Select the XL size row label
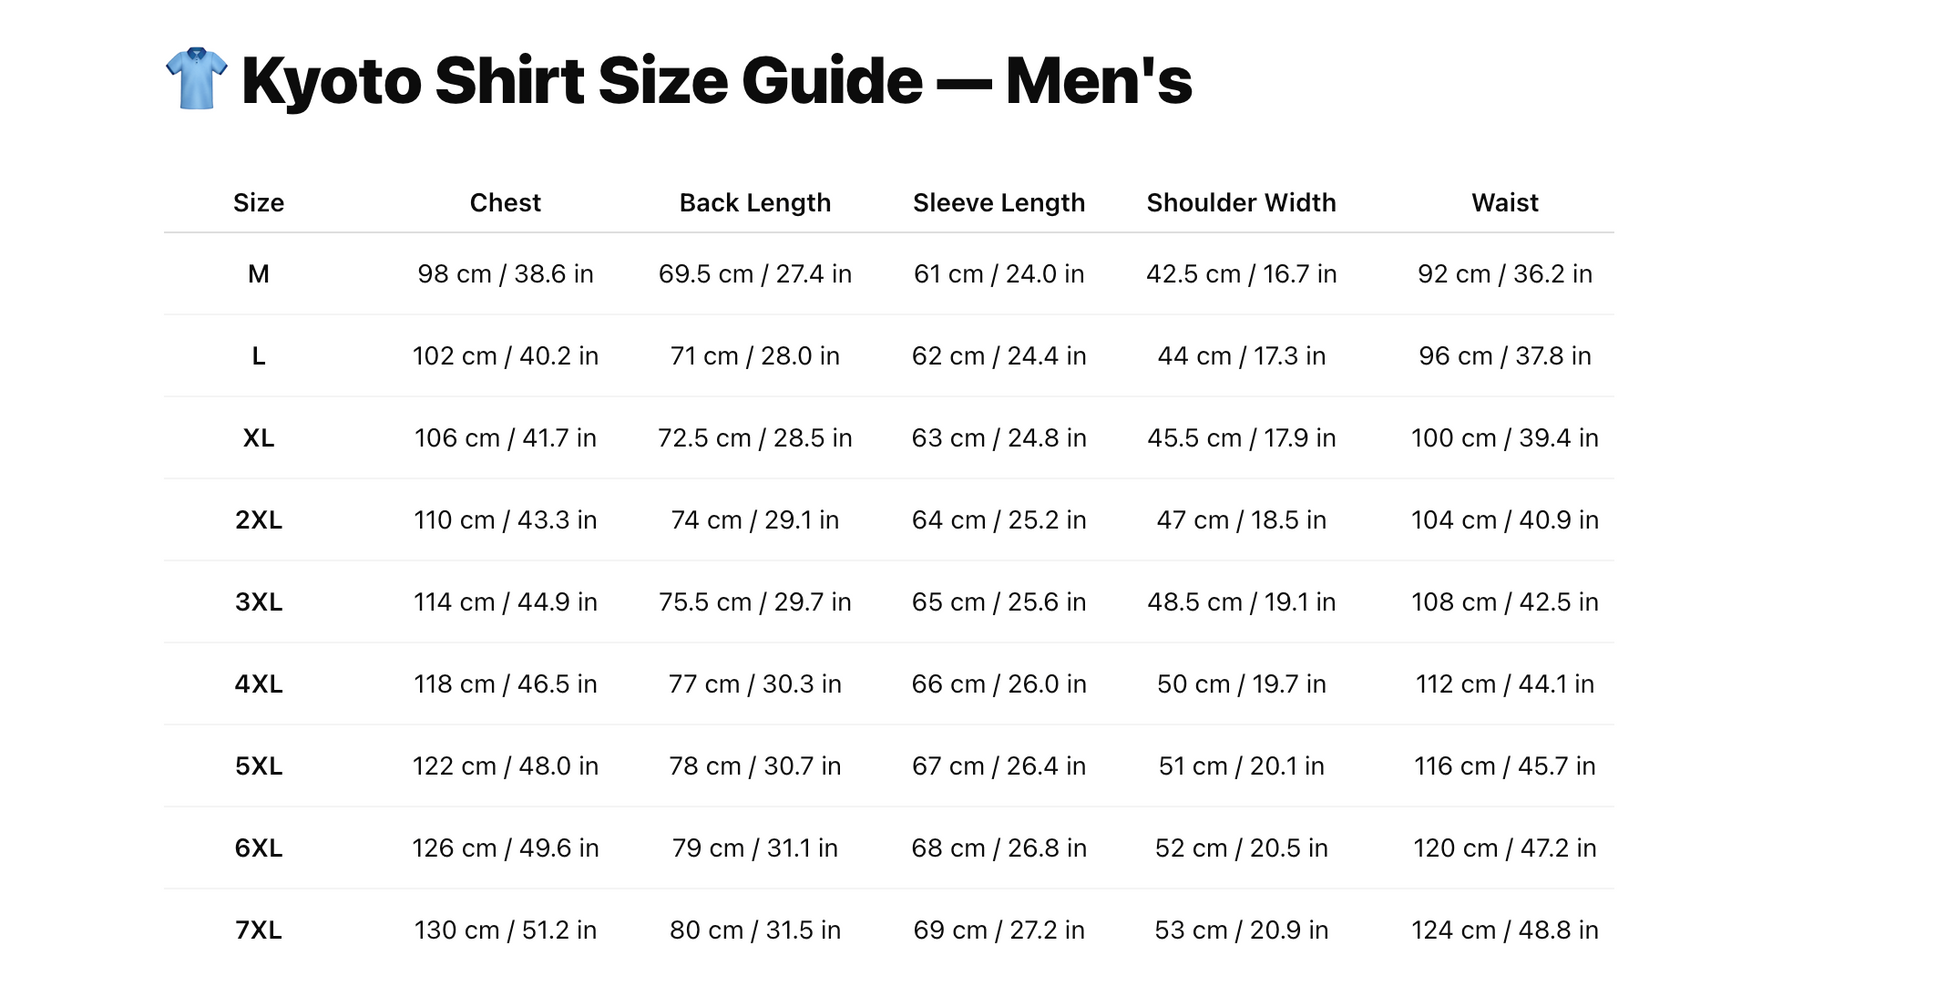Image resolution: width=1946 pixels, height=997 pixels. pyautogui.click(x=258, y=438)
